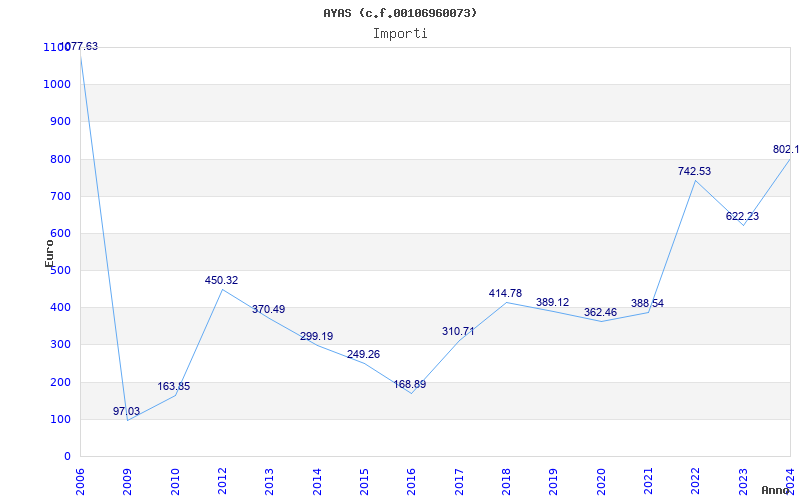800x500 pixels.
Task: Click the 1000 y-axis tick label
Action: [57, 84]
